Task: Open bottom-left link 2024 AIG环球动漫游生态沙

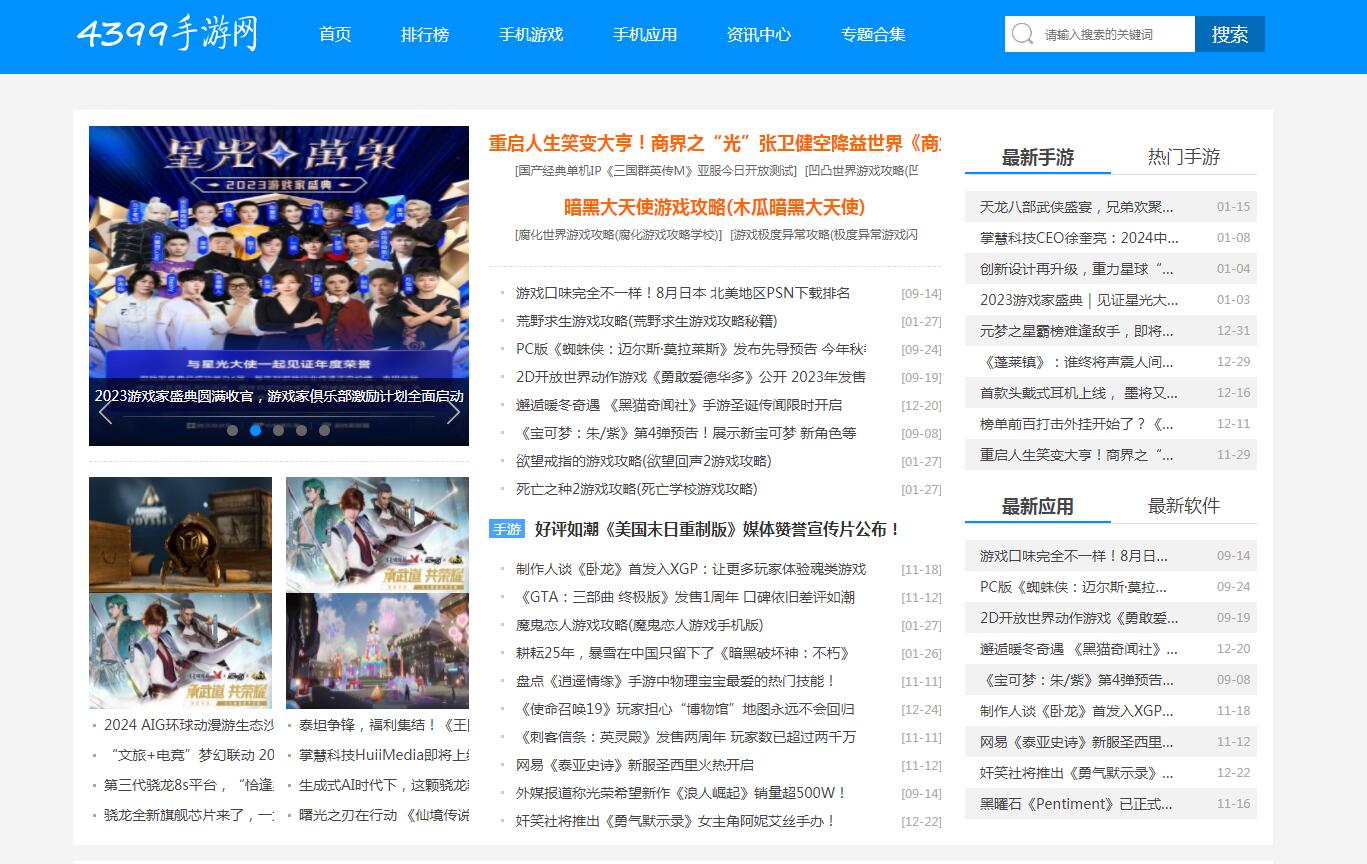Action: [189, 725]
